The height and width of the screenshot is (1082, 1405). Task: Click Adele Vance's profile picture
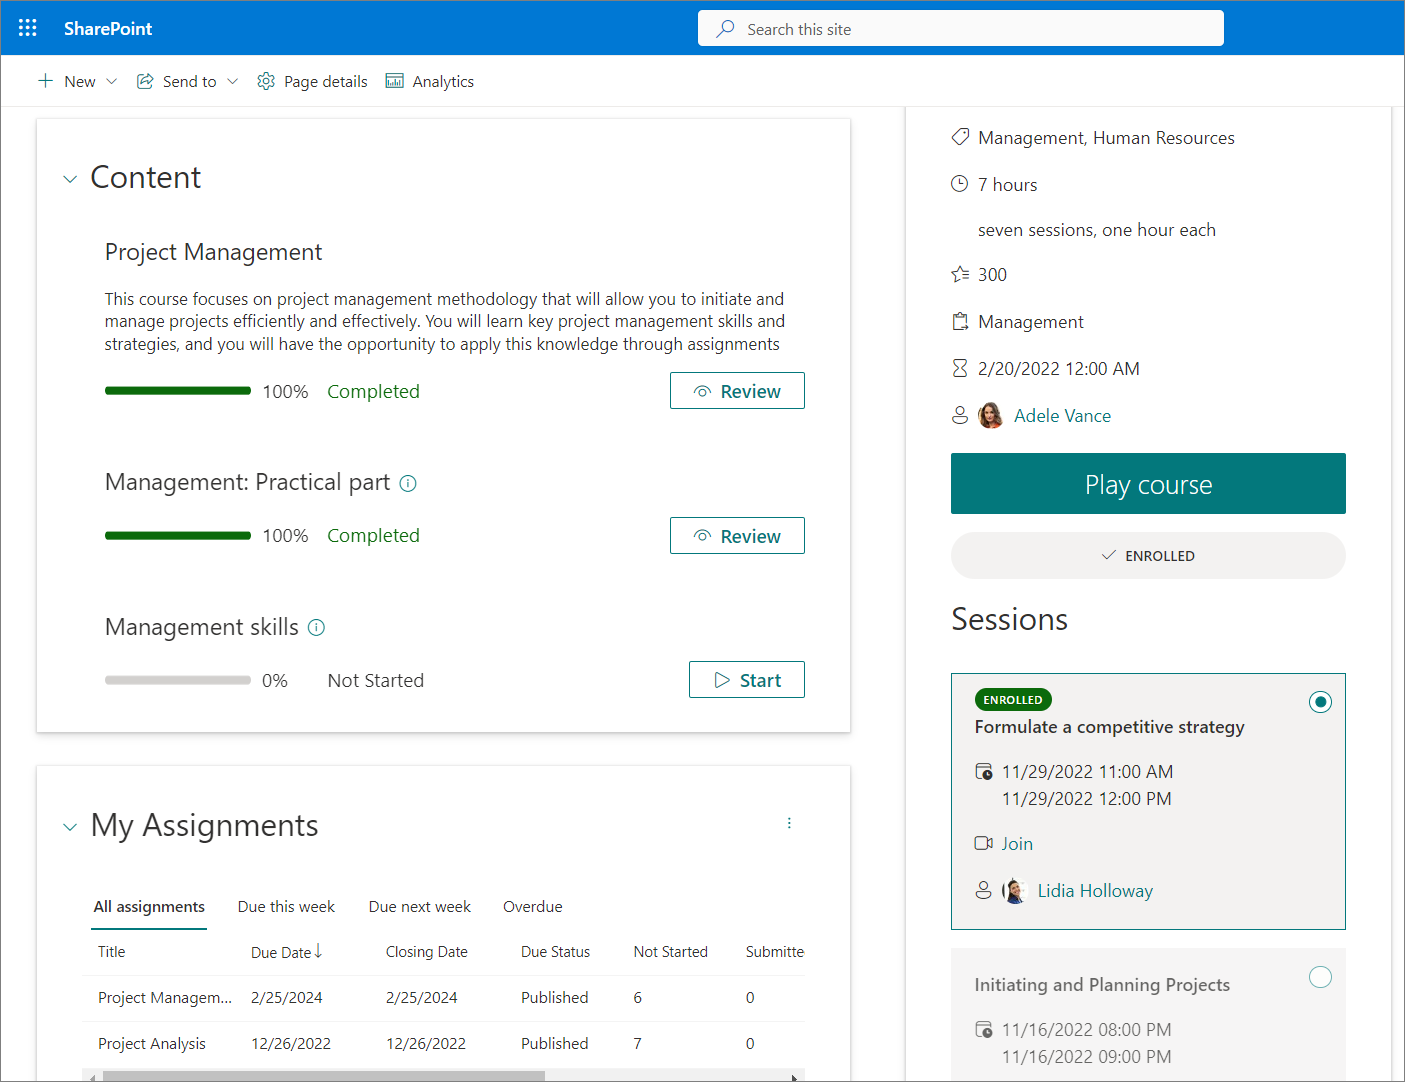coord(990,416)
